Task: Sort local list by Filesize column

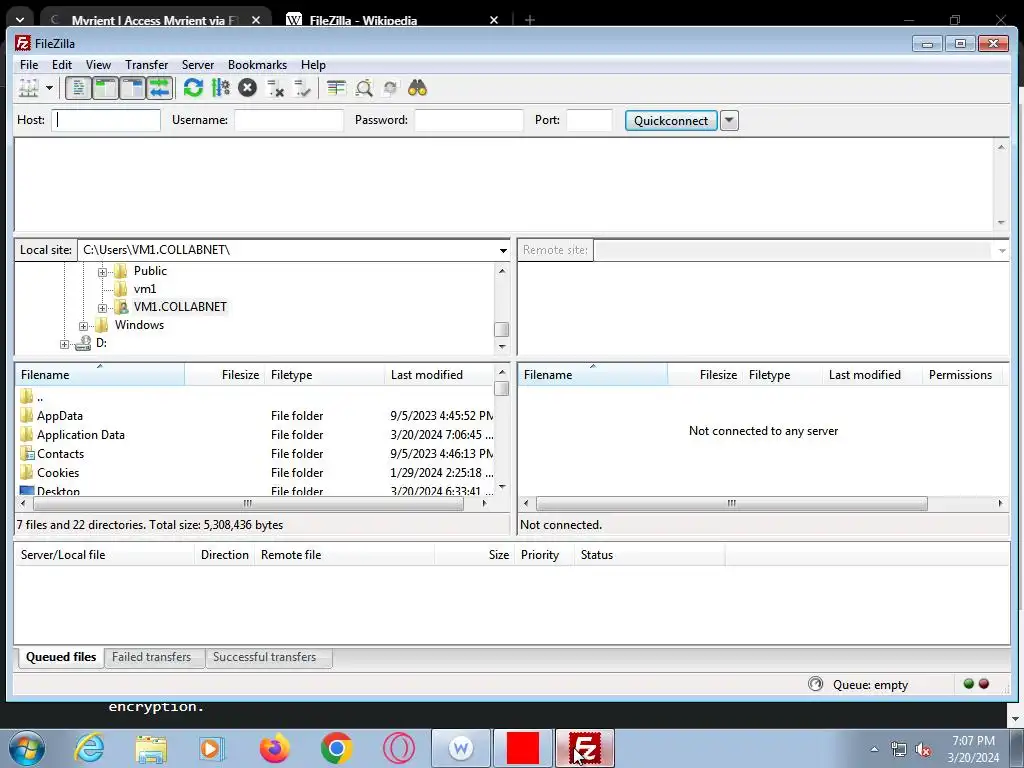Action: 225,375
